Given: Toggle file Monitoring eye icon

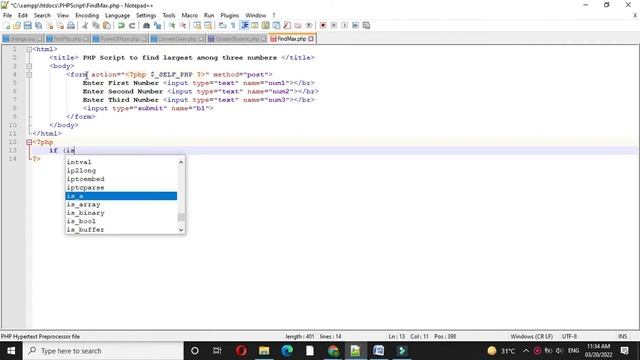Looking at the screenshot, I should (x=309, y=25).
